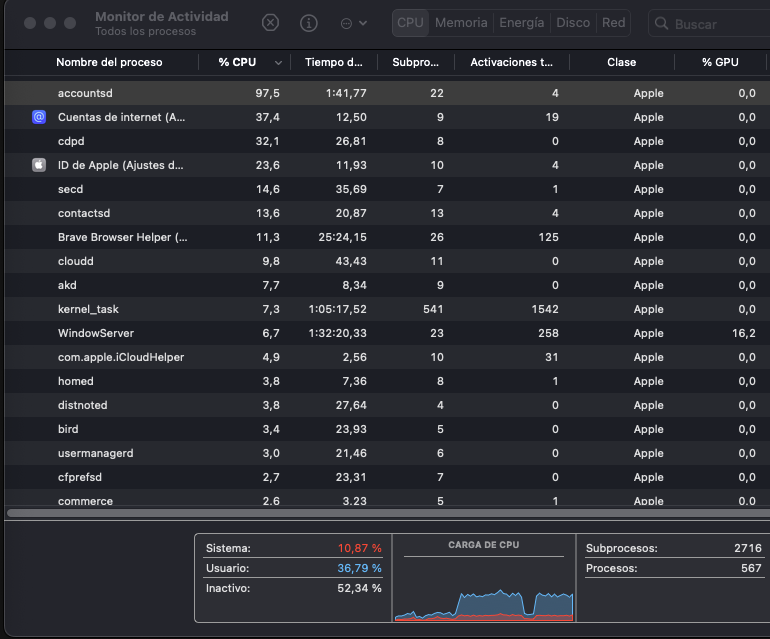
Task: Click the horizontal scrollbar under process list
Action: click(x=385, y=513)
